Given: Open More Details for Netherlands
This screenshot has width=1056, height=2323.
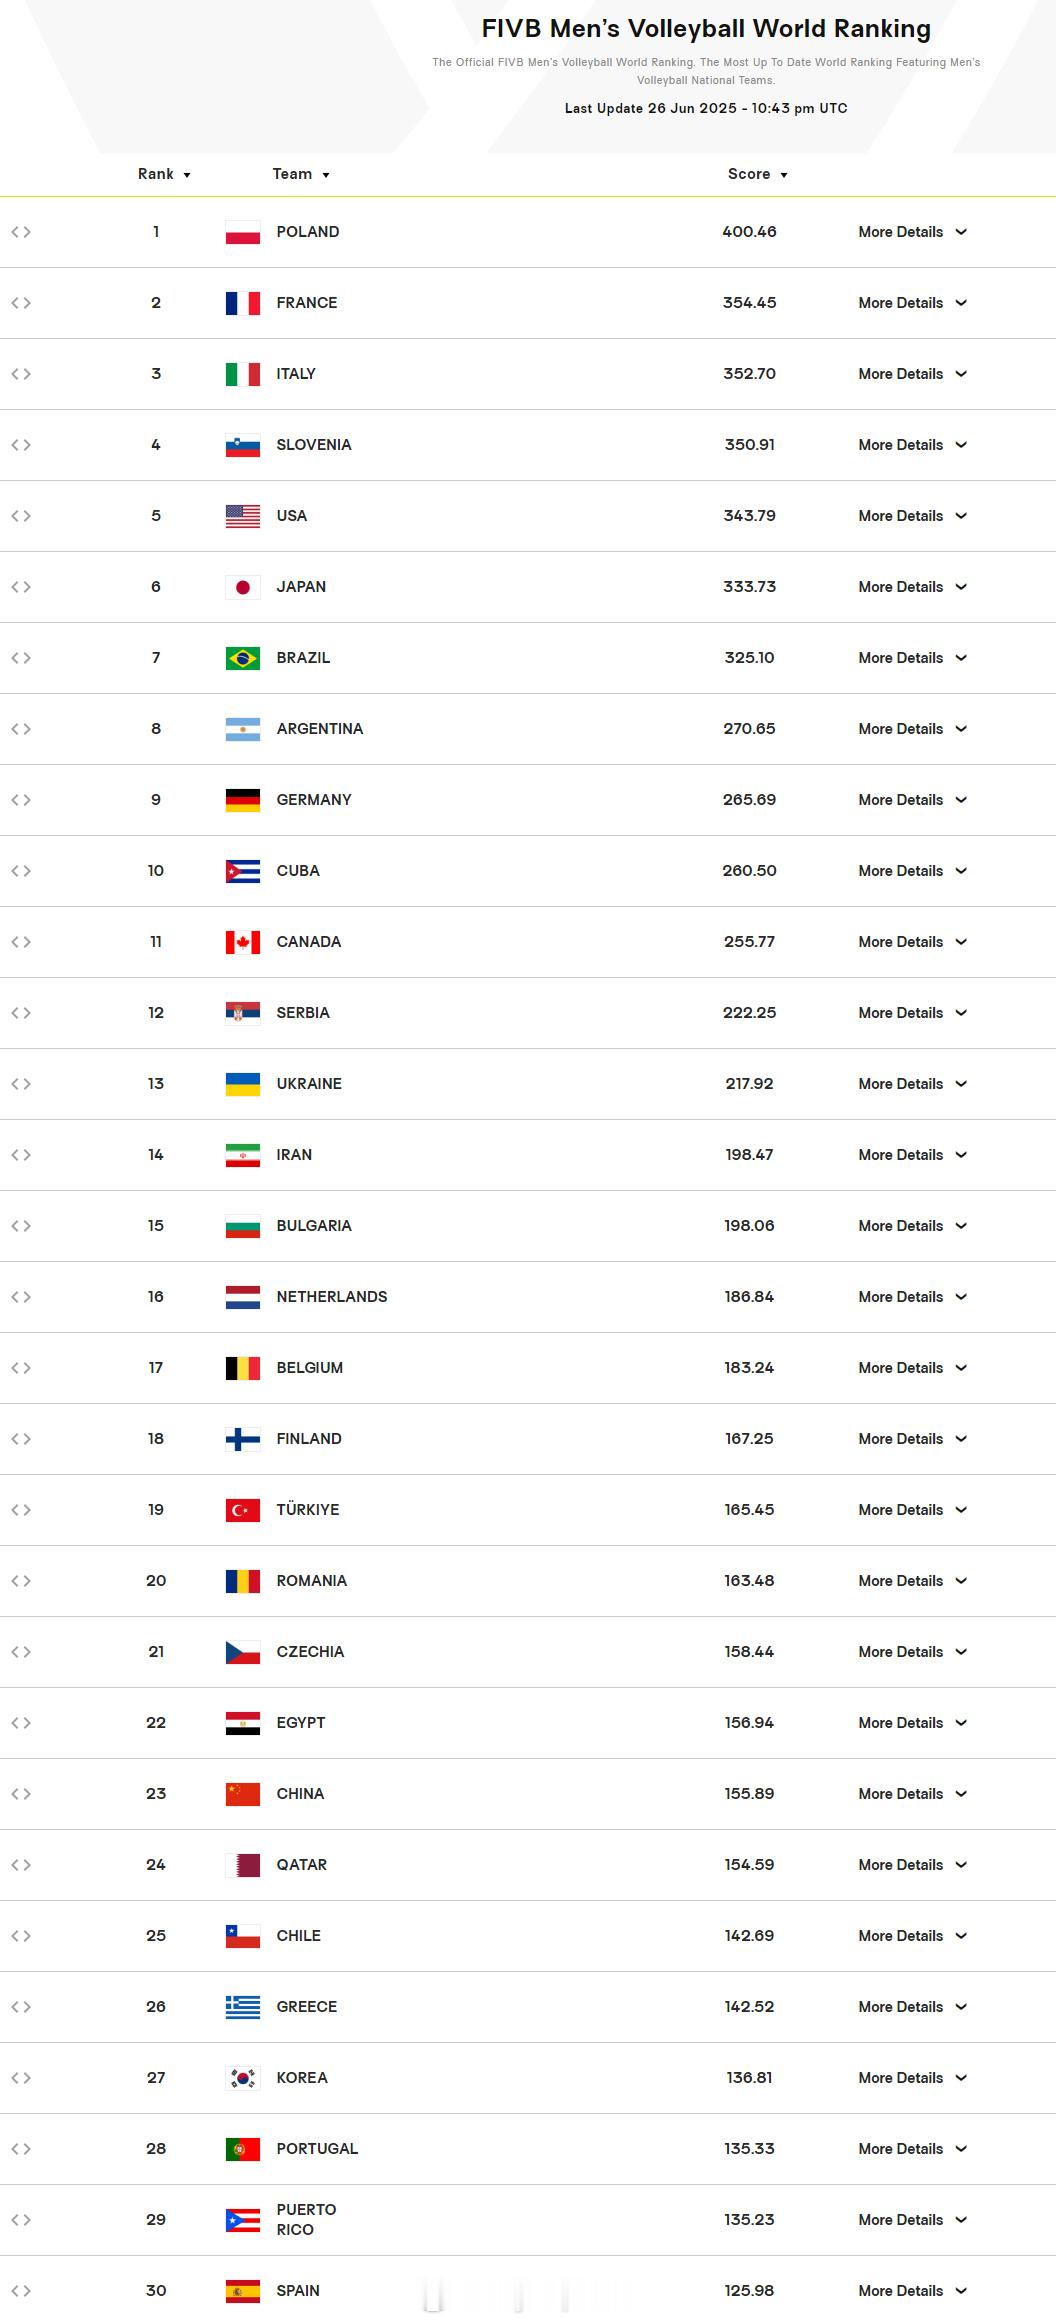Looking at the screenshot, I should pyautogui.click(x=912, y=1297).
